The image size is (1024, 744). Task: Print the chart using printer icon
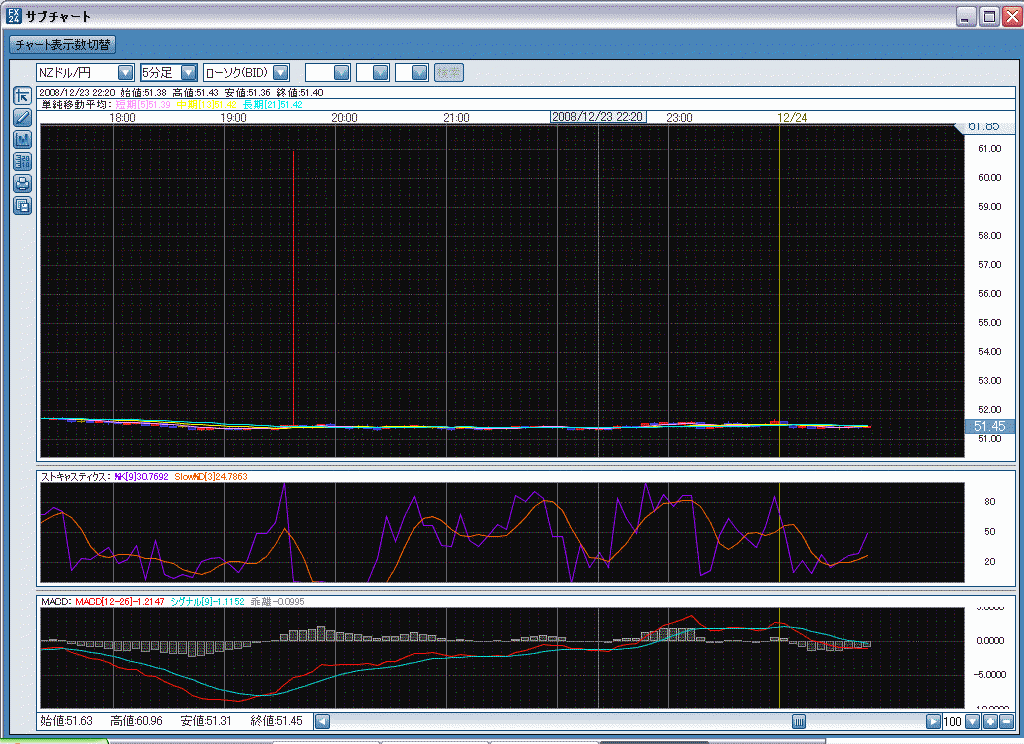click(x=22, y=184)
